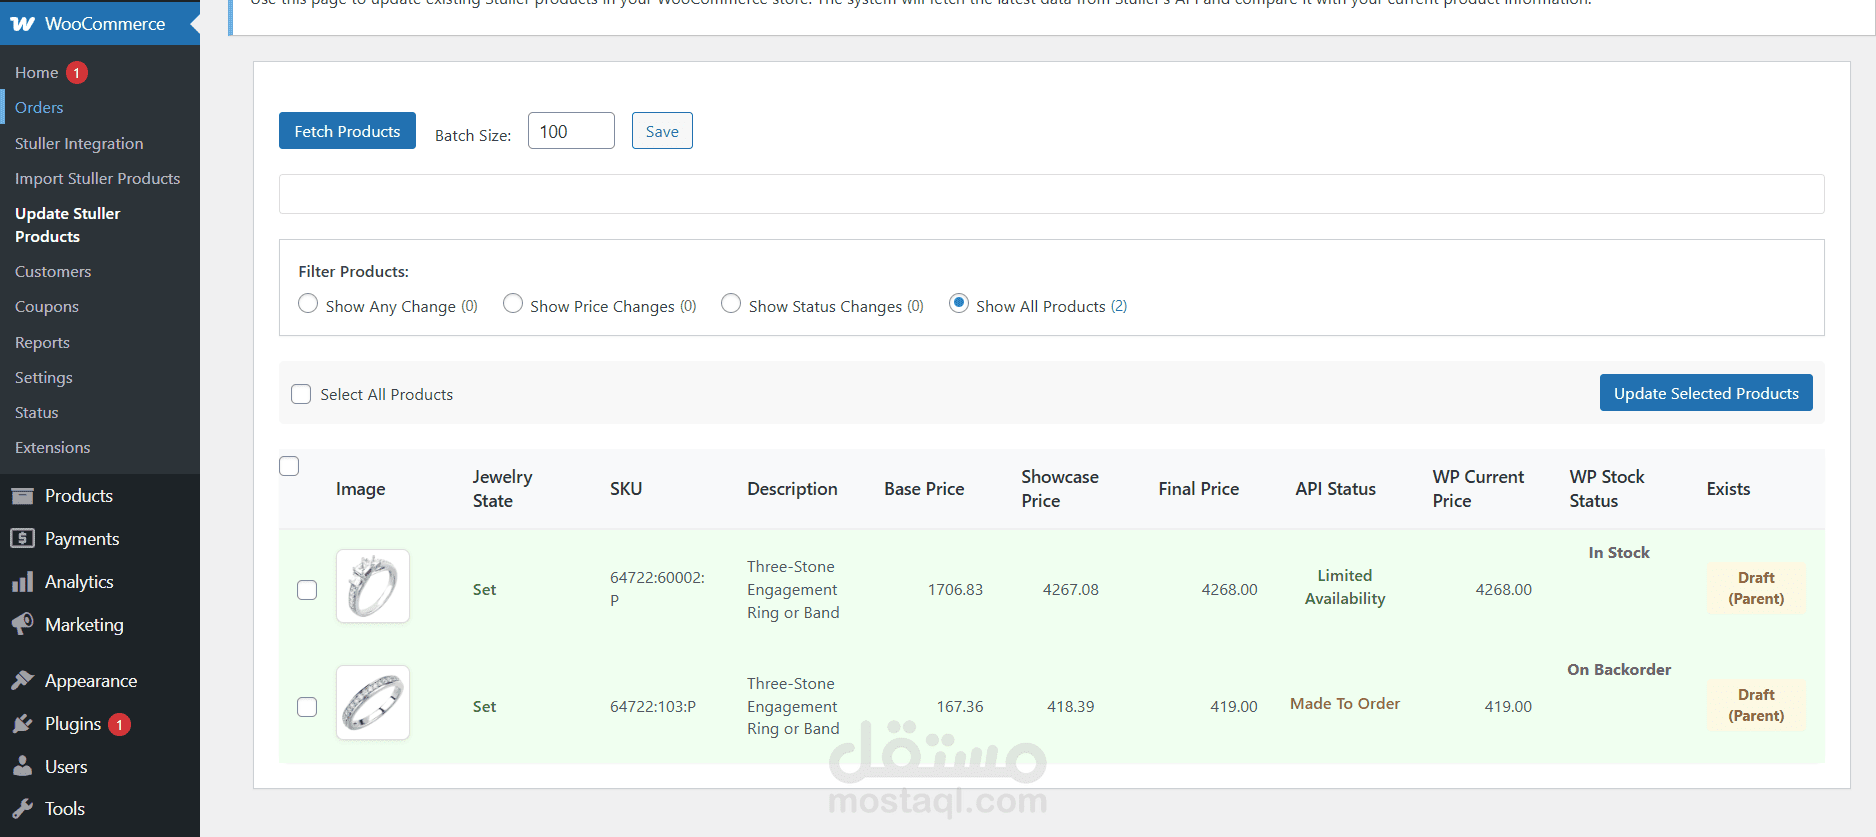Open Update Stuller Products page
This screenshot has width=1876, height=837.
[67, 225]
